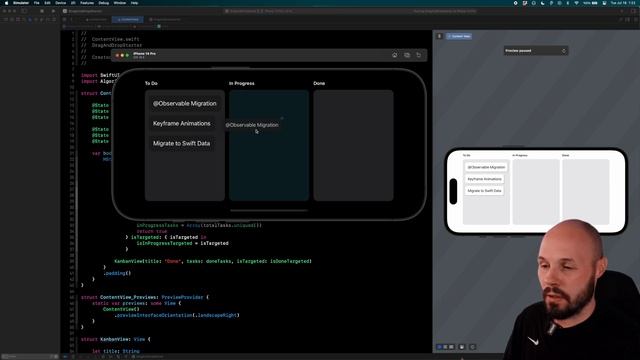
Task: Click the "struct KanbanView: View {" line
Action: click(116, 339)
